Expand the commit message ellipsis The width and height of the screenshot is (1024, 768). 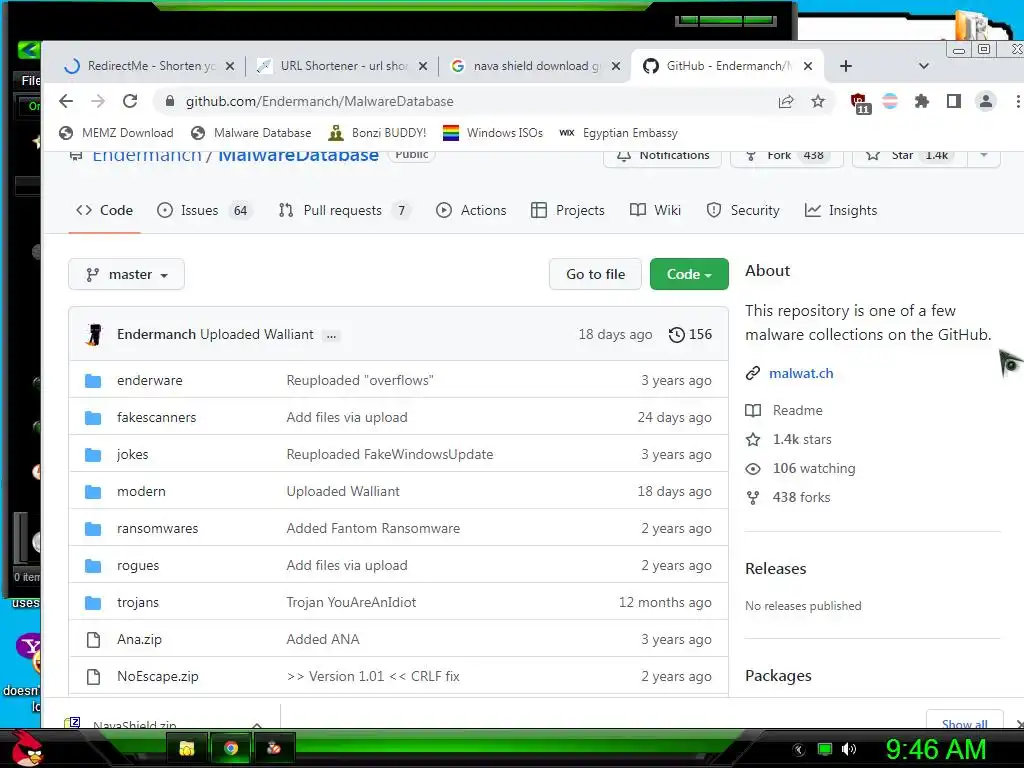point(331,336)
